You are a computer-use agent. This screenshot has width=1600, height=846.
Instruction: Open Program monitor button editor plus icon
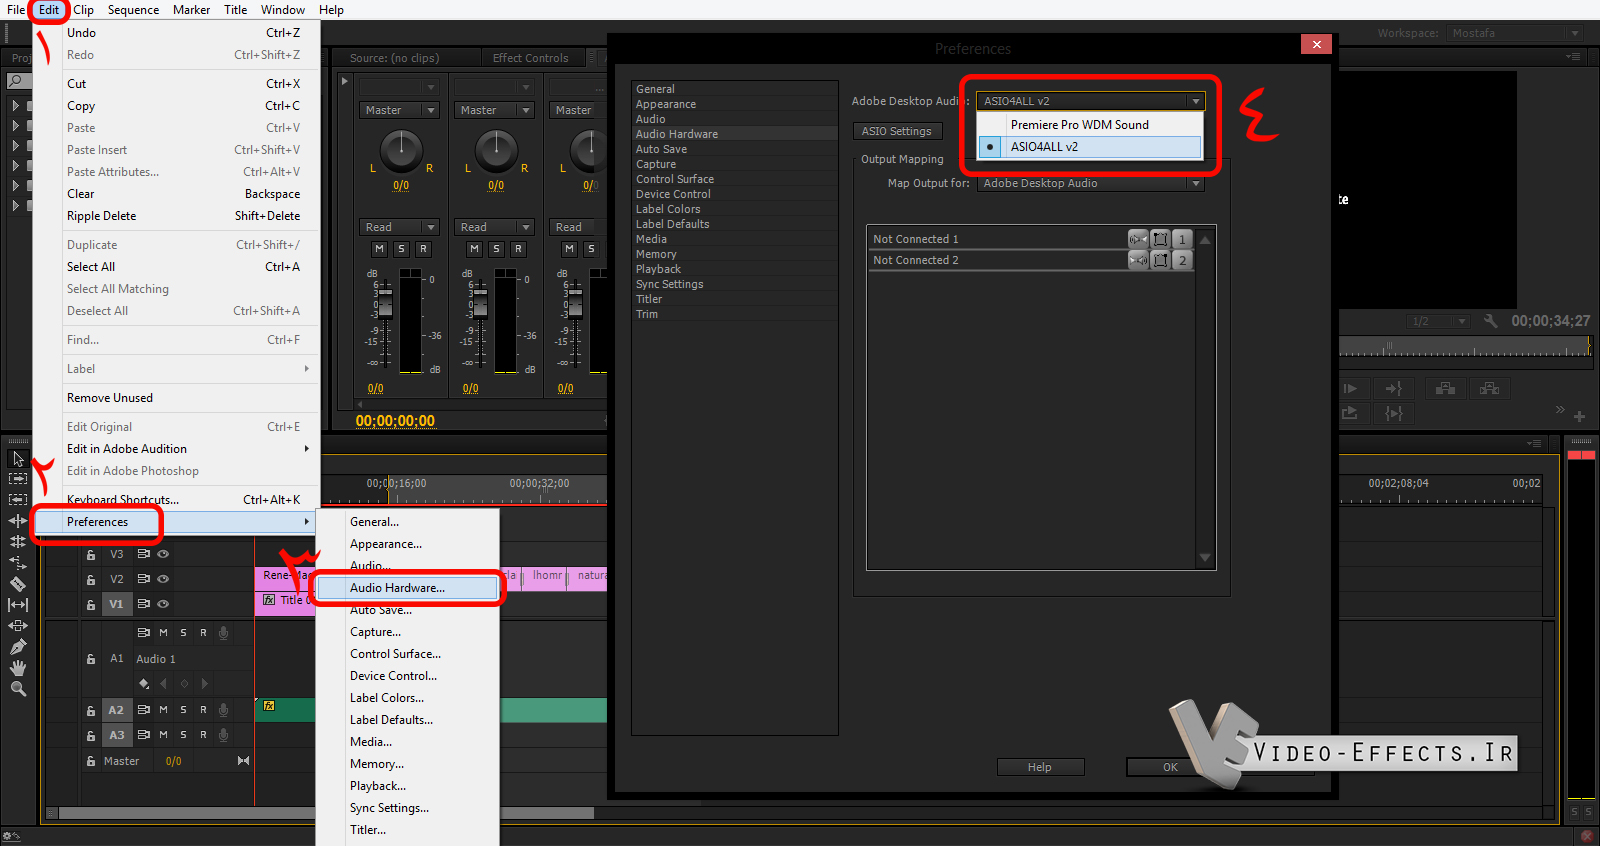pos(1579,416)
